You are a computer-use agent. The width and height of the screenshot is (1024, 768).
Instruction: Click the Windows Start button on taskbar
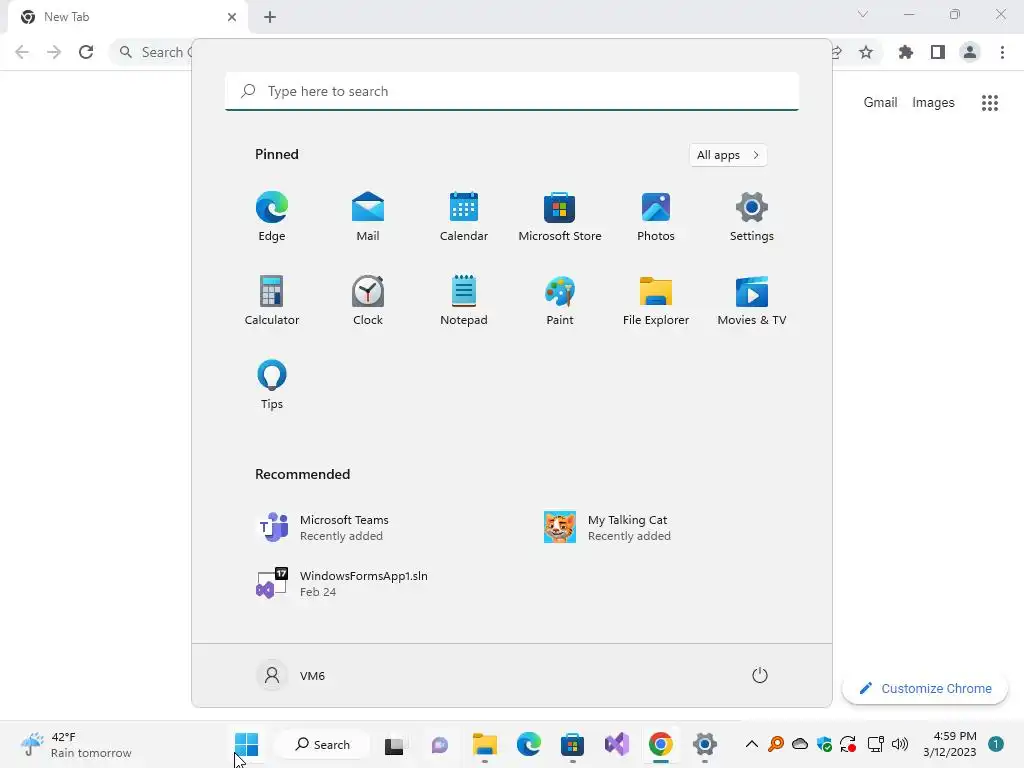coord(246,744)
